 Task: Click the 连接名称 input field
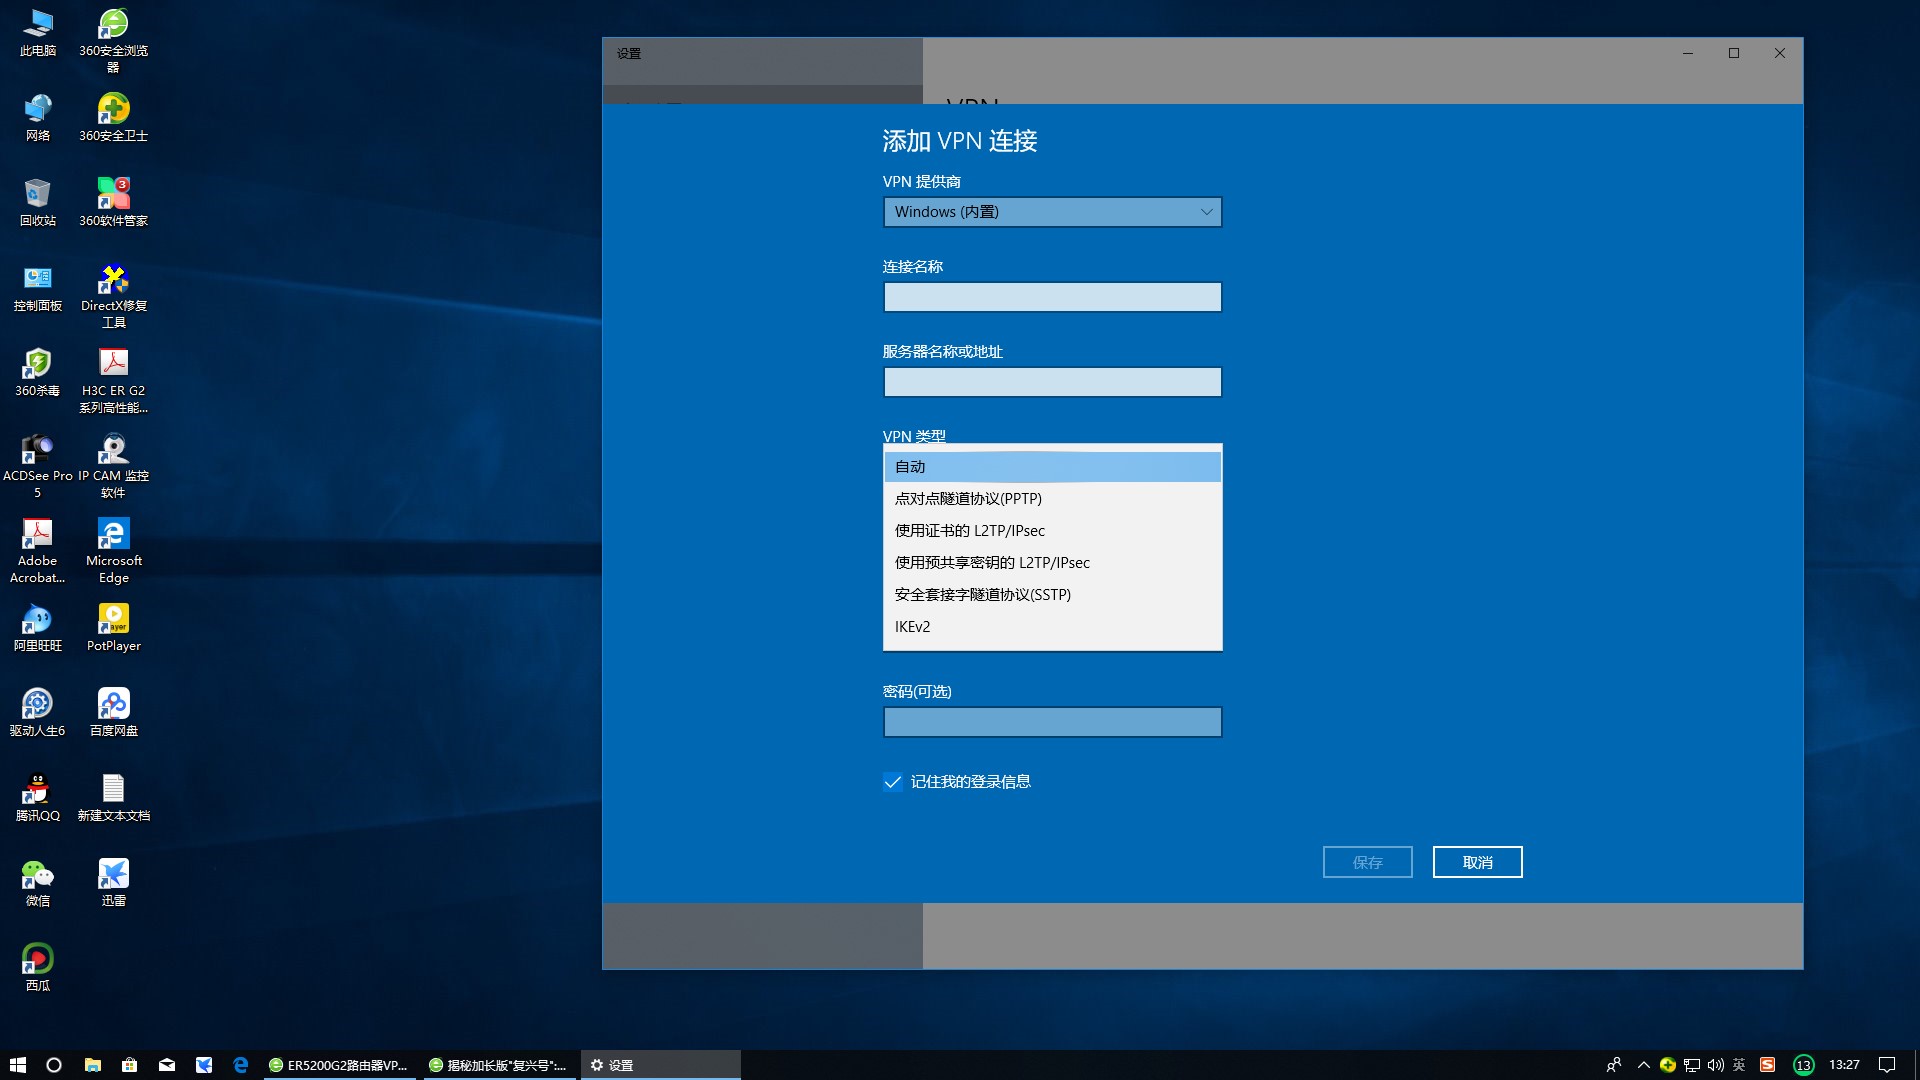[1052, 297]
